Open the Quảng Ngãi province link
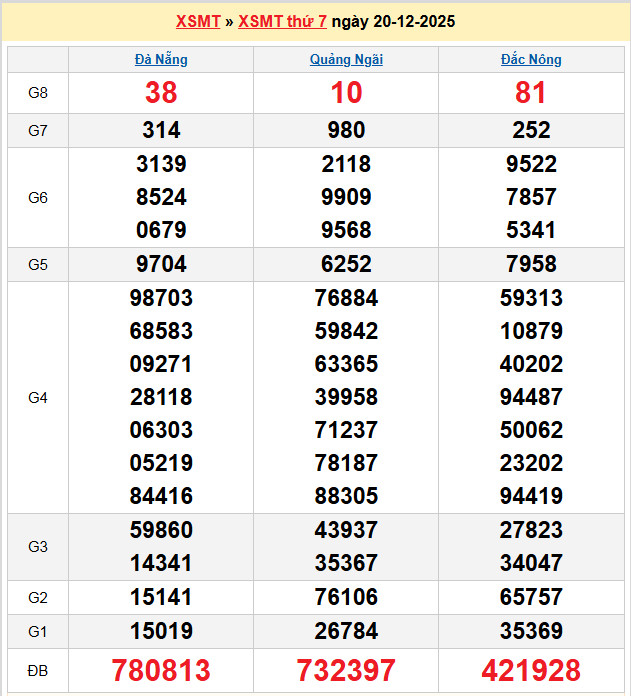This screenshot has height=696, width=631. click(346, 59)
